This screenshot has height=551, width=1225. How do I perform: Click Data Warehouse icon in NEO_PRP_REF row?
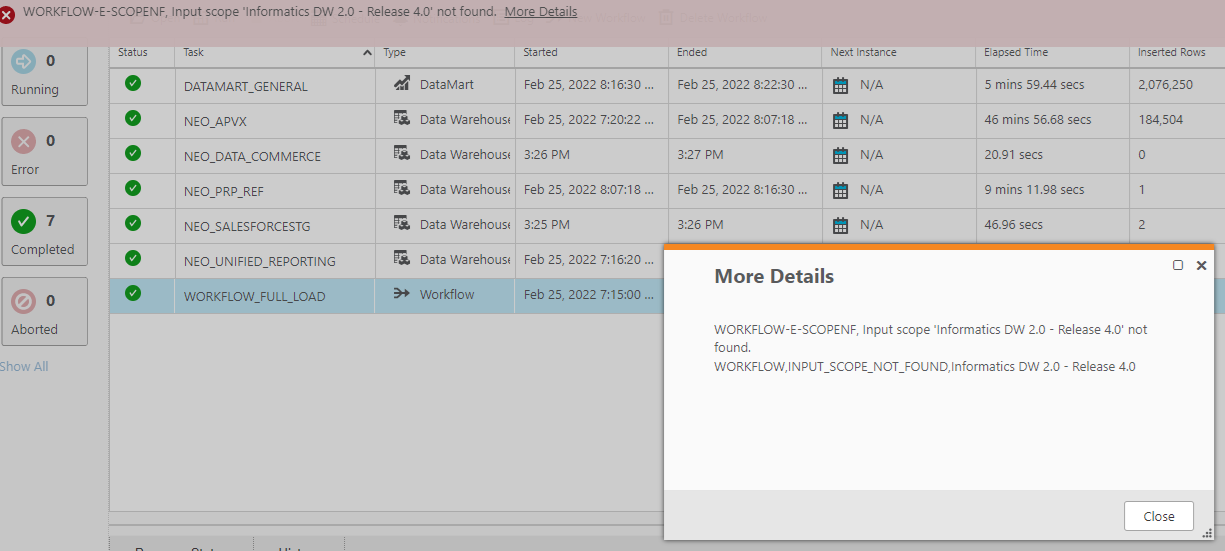coord(402,188)
